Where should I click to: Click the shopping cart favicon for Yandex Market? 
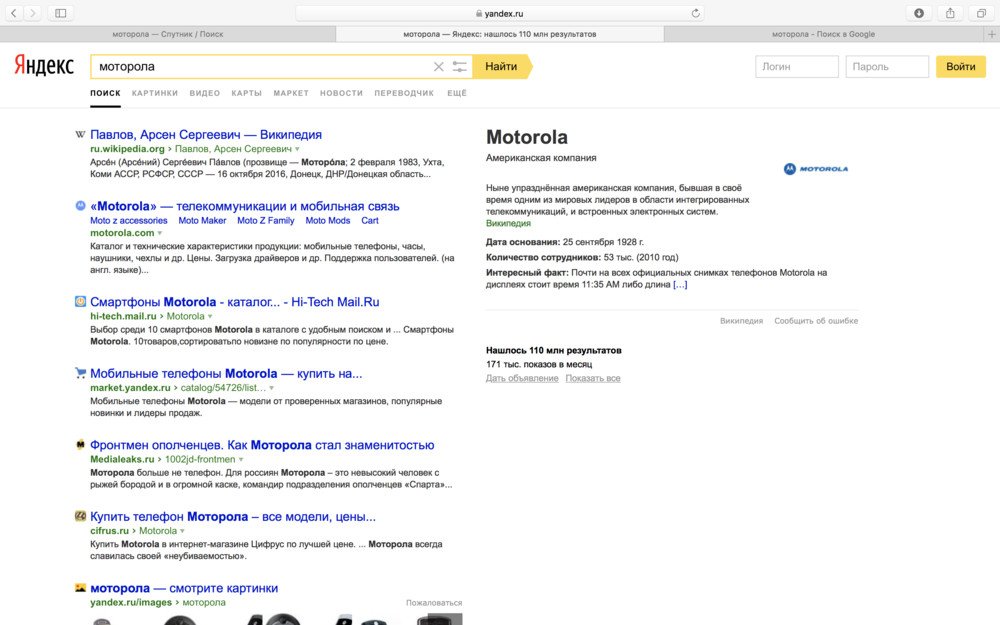80,372
